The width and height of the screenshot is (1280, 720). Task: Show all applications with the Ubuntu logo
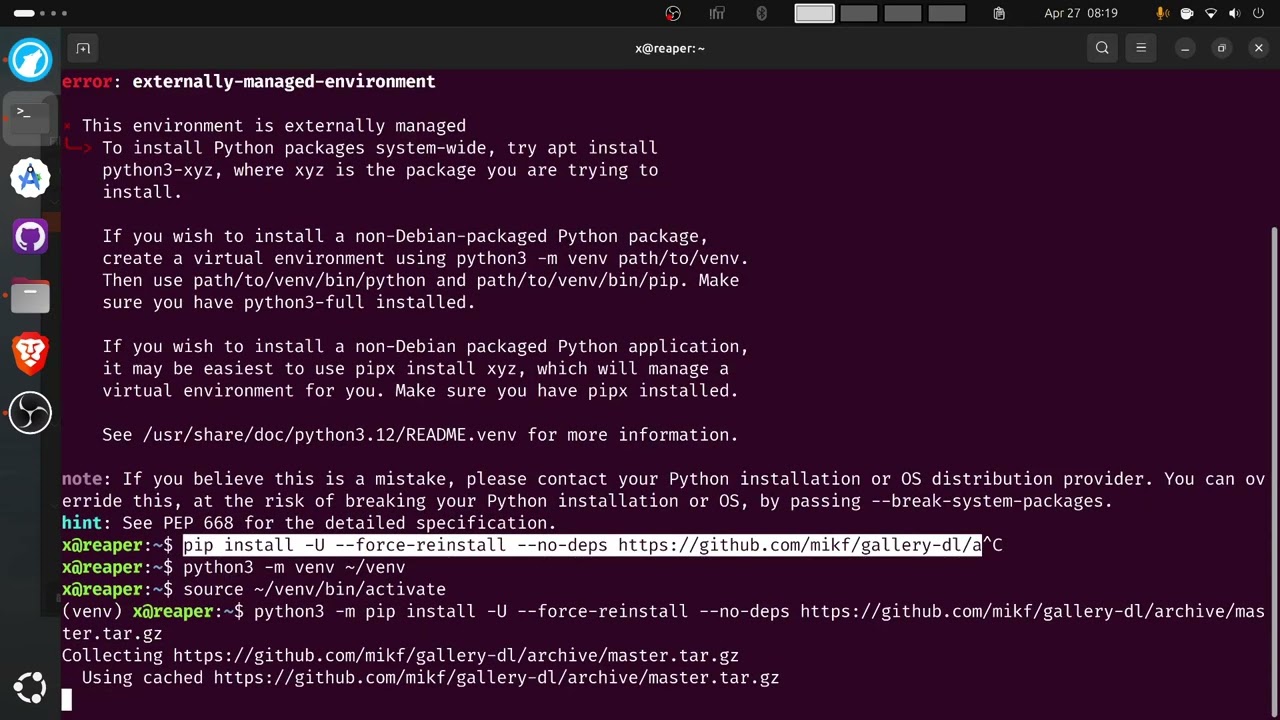[x=30, y=688]
